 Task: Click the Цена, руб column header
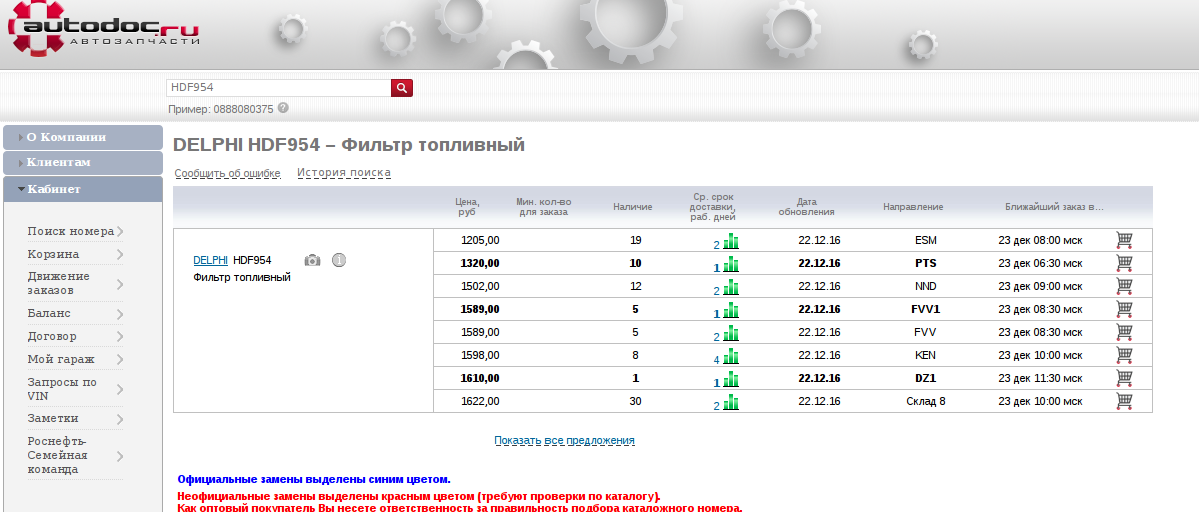click(x=467, y=207)
